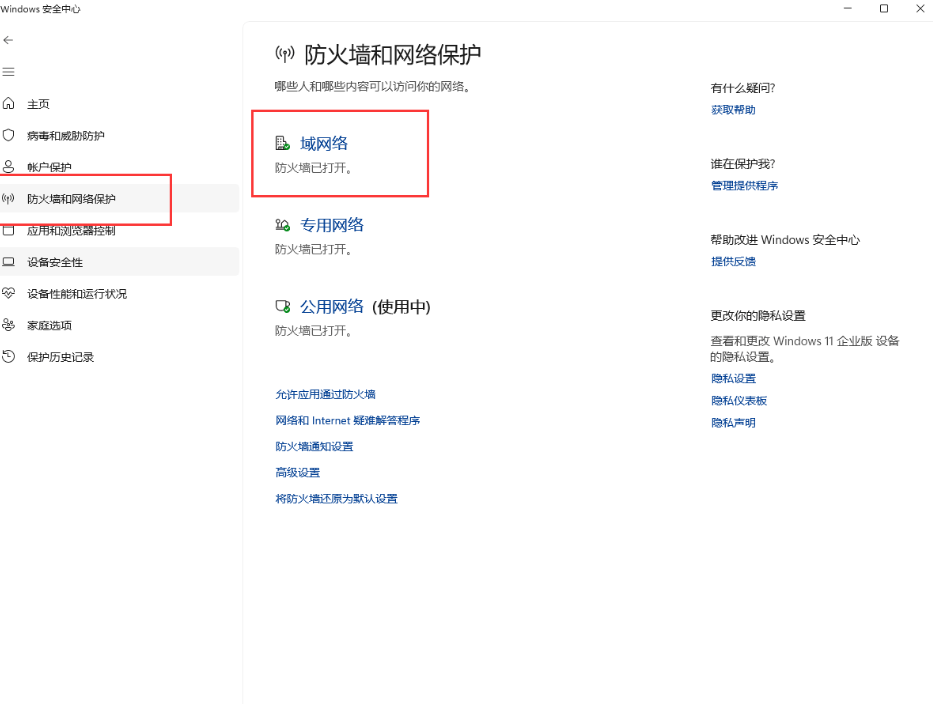The image size is (933, 704).
Task: Click the 更改你的隐私设置 heading
Action: [x=758, y=315]
